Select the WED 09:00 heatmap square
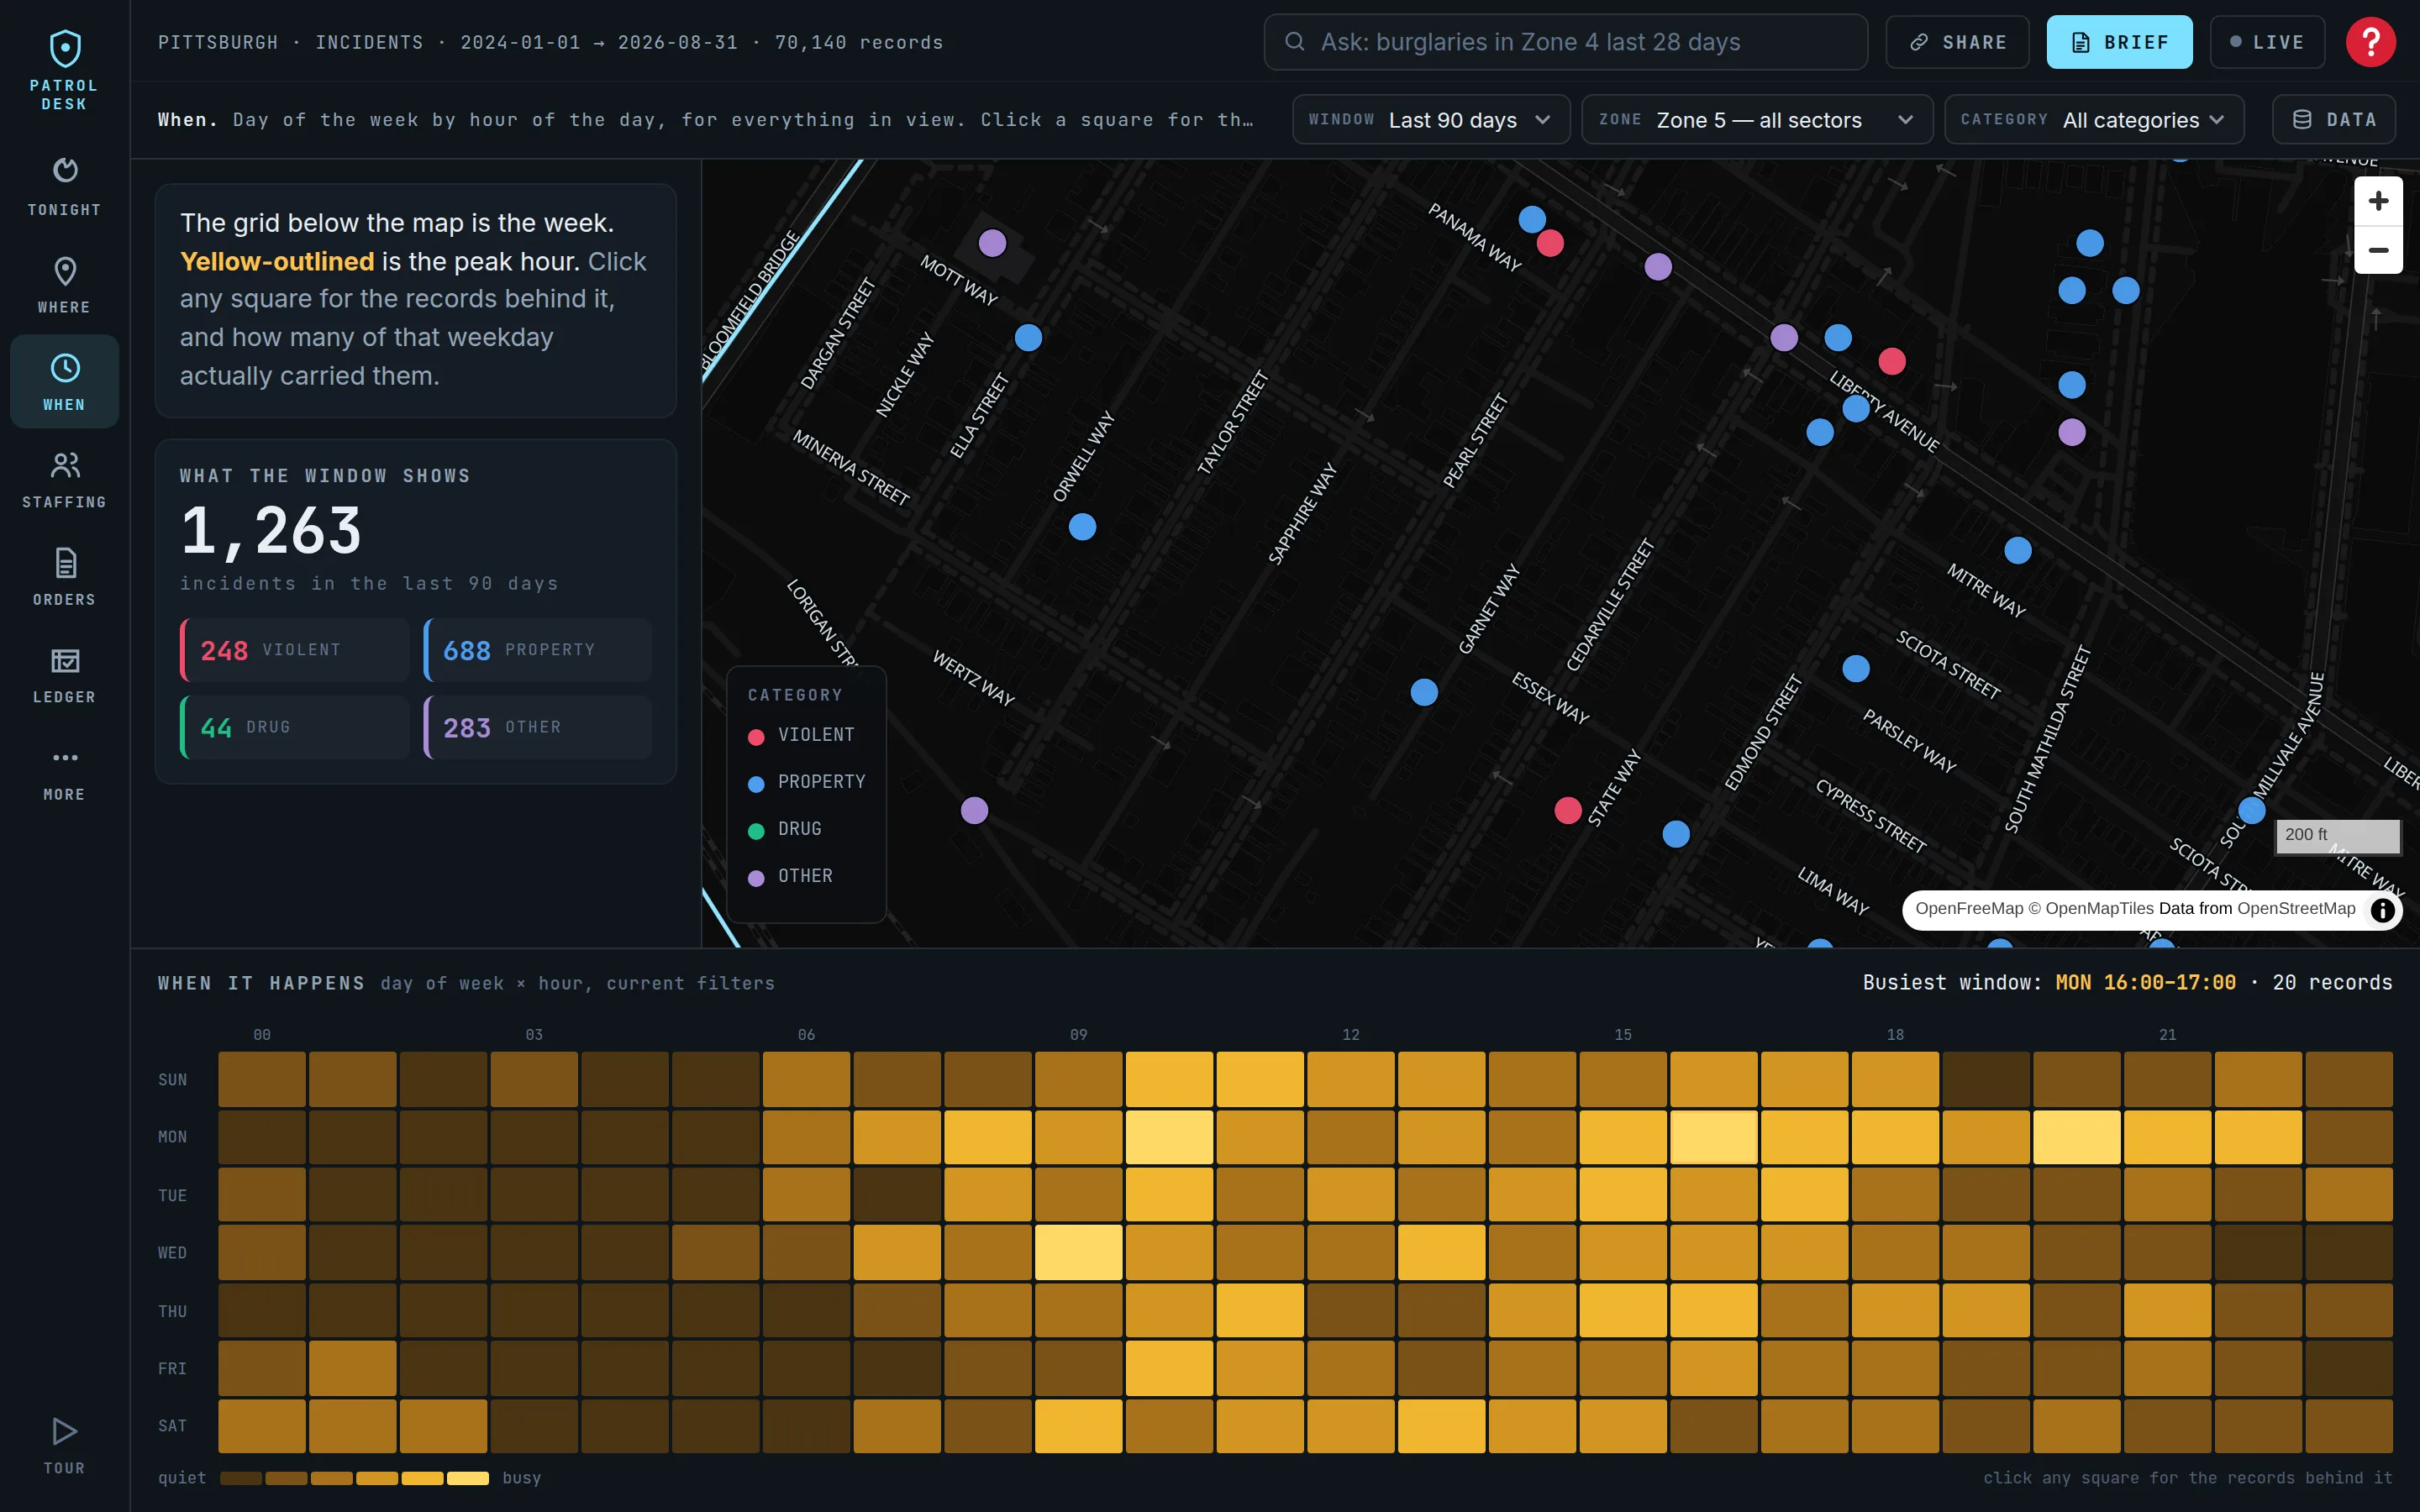This screenshot has height=1512, width=2420. pos(1078,1252)
